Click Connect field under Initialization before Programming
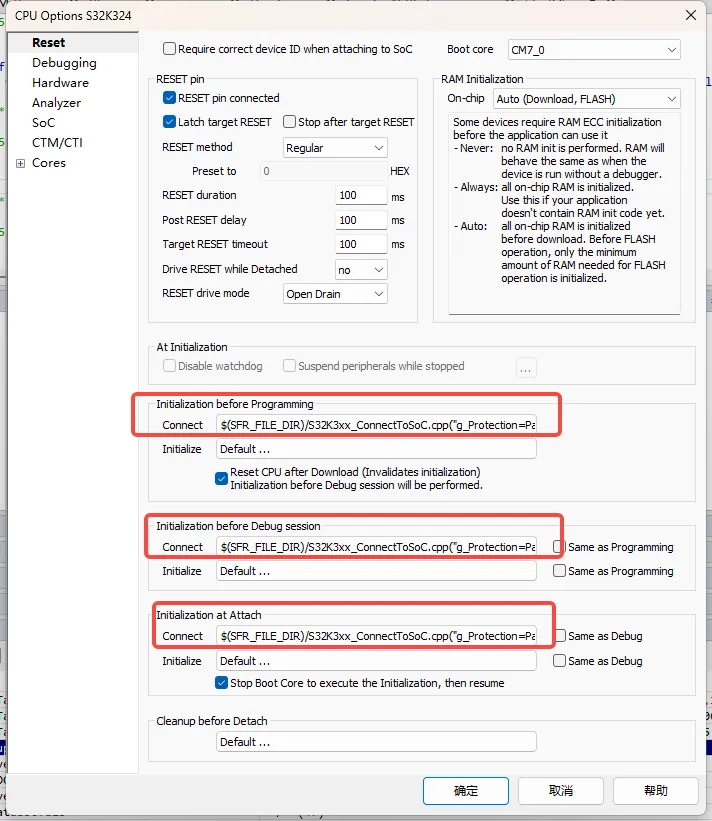Image resolution: width=712 pixels, height=821 pixels. click(x=376, y=425)
